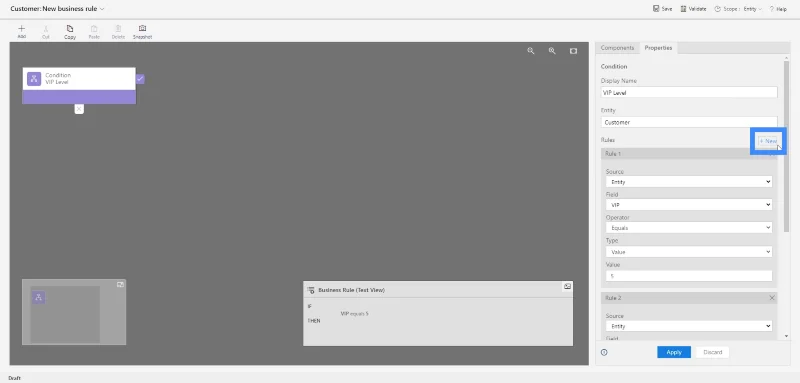Validate the business rule
Image resolution: width=800 pixels, height=383 pixels.
point(693,9)
